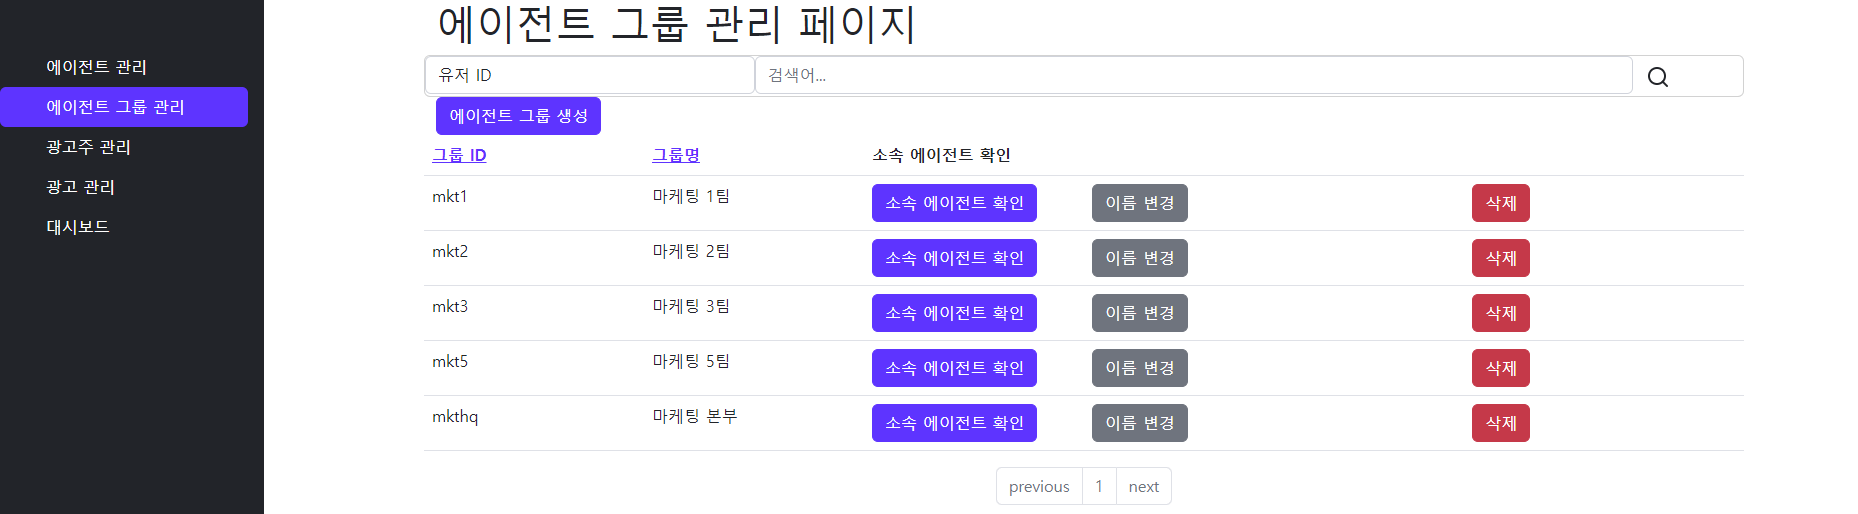Select 에이전트 그룹 관리 sidebar item
Viewport: 1858px width, 514px height.
pyautogui.click(x=115, y=107)
